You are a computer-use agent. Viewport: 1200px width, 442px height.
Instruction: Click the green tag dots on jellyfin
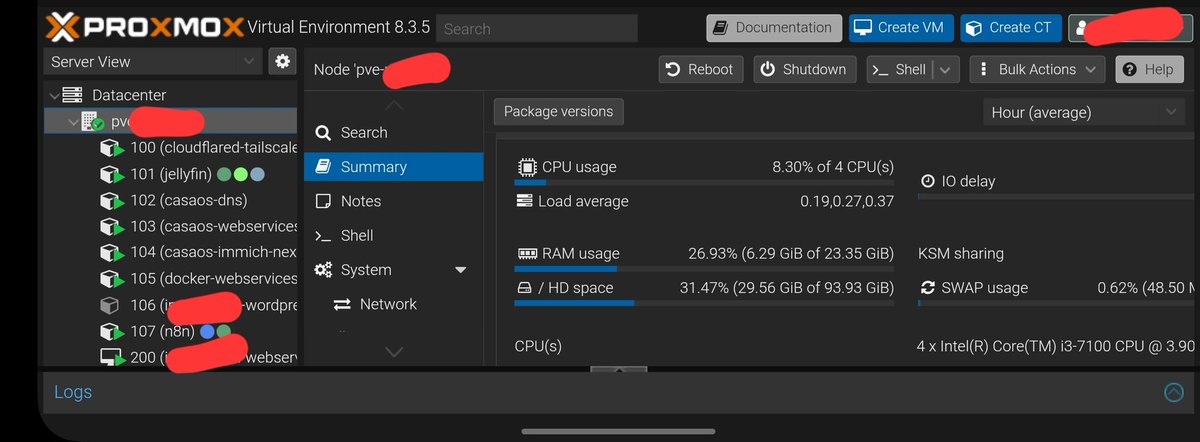coord(232,174)
